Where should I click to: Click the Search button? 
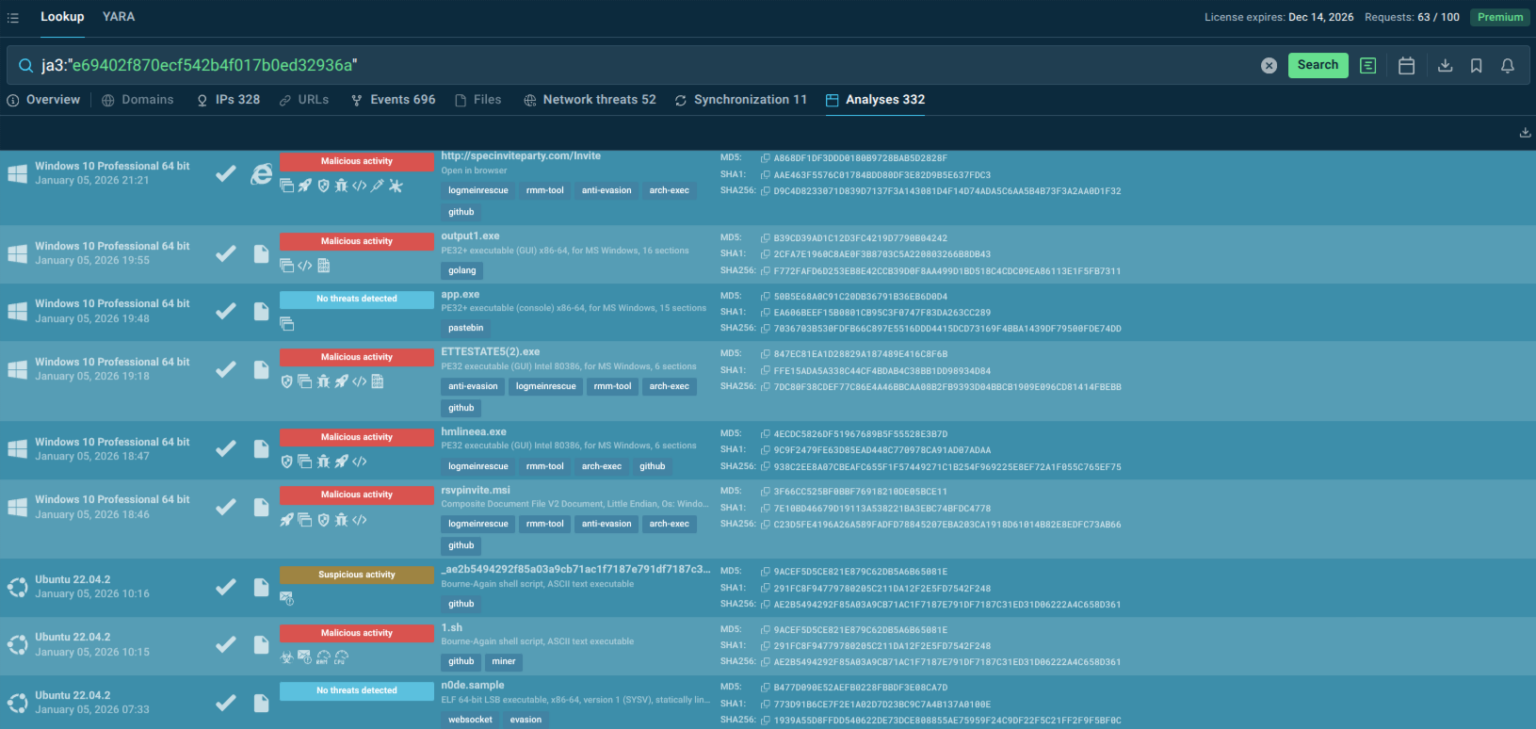1317,64
